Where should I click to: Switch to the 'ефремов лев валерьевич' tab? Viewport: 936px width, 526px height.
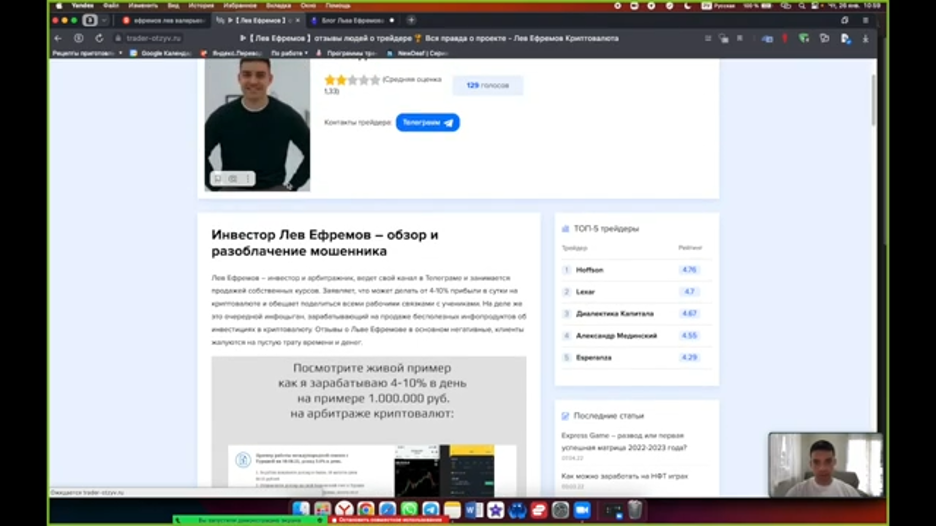click(x=165, y=20)
